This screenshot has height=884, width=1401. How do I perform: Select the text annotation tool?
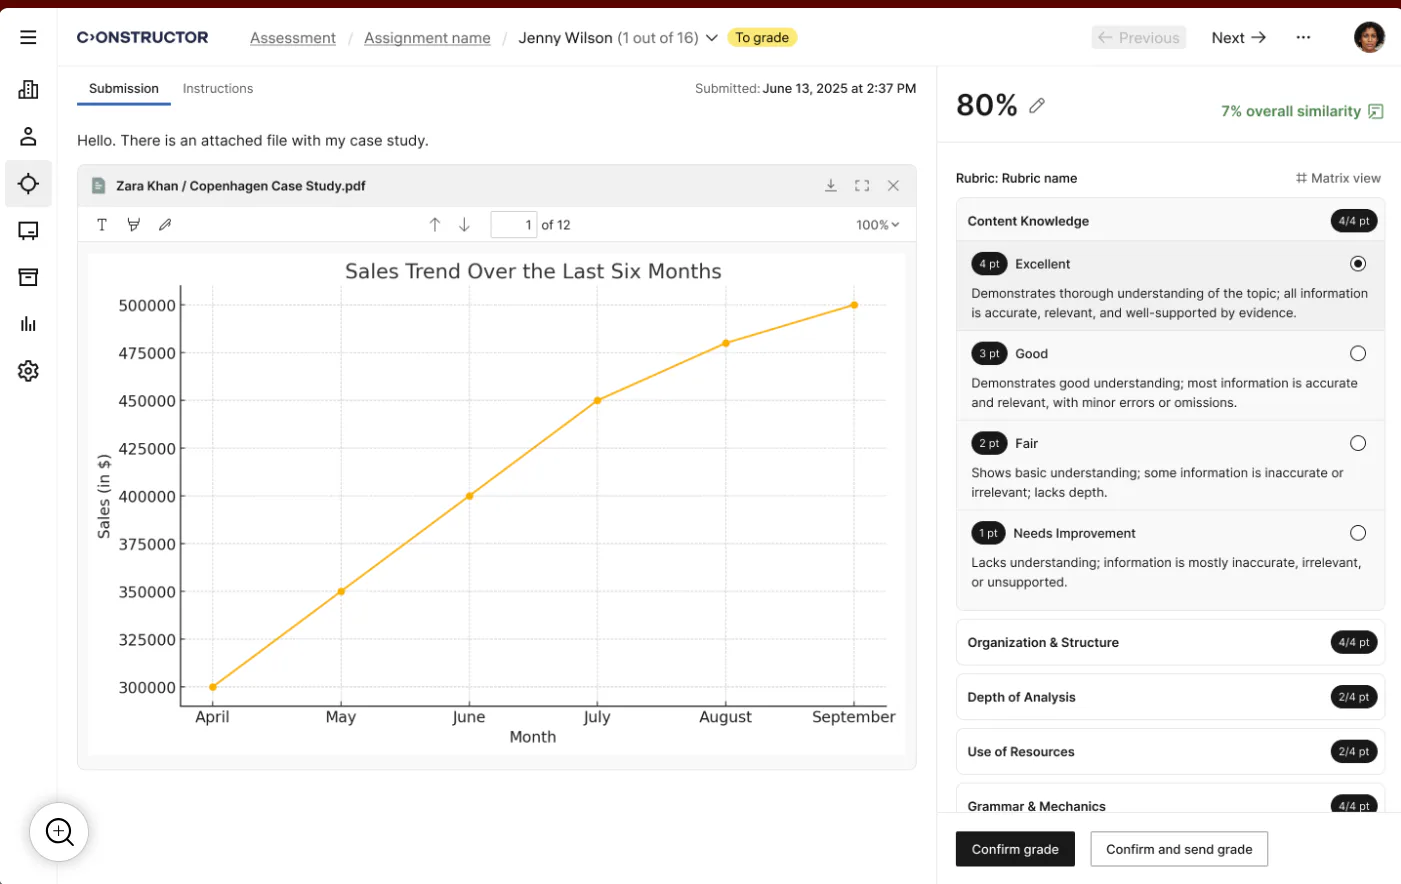(x=102, y=225)
